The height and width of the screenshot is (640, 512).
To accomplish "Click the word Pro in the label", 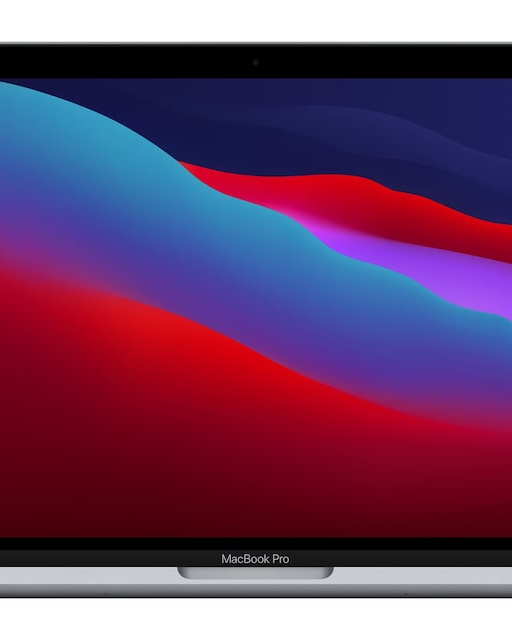I will [281, 559].
